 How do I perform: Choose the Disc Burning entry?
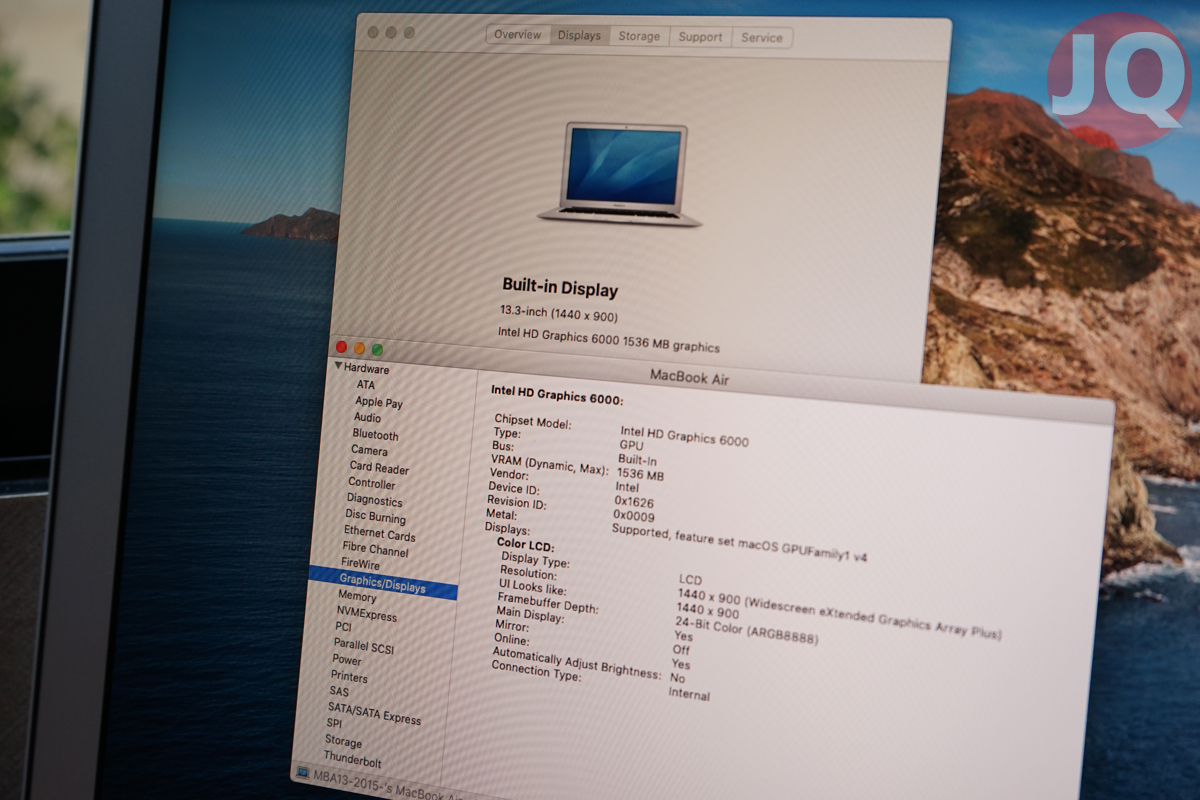[375, 517]
